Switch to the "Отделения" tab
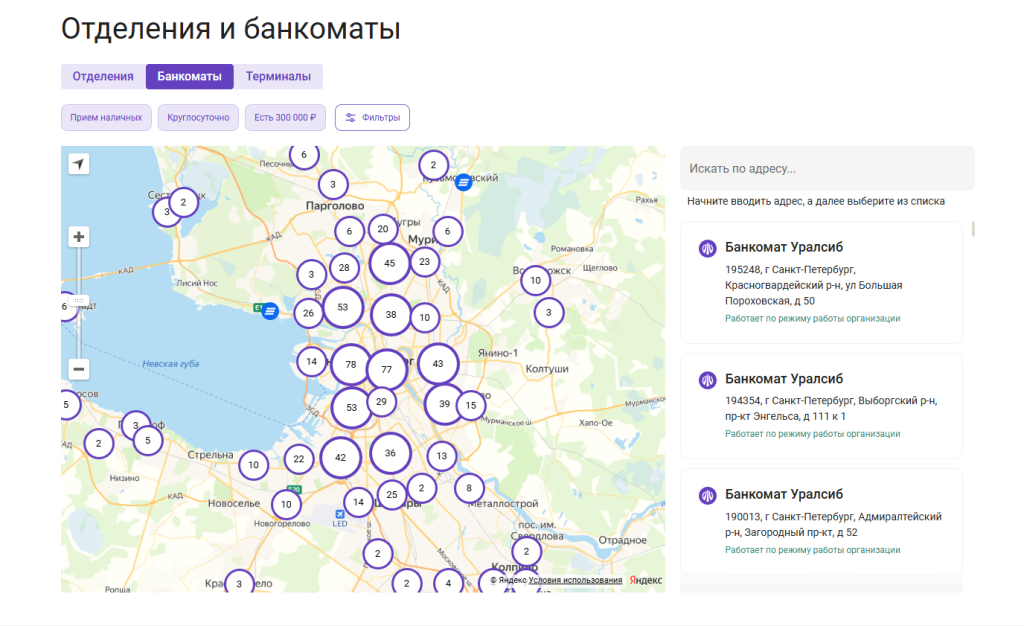 (x=103, y=77)
